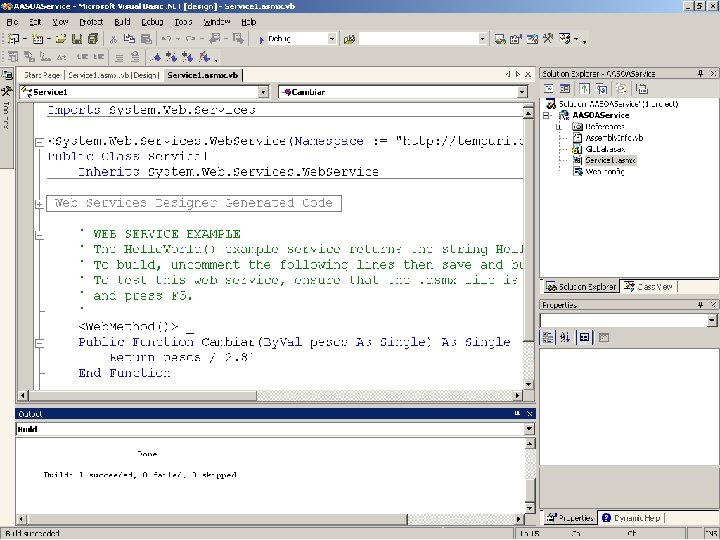
Task: Toggle Show All Files in Solution Explorer
Action: click(x=621, y=89)
